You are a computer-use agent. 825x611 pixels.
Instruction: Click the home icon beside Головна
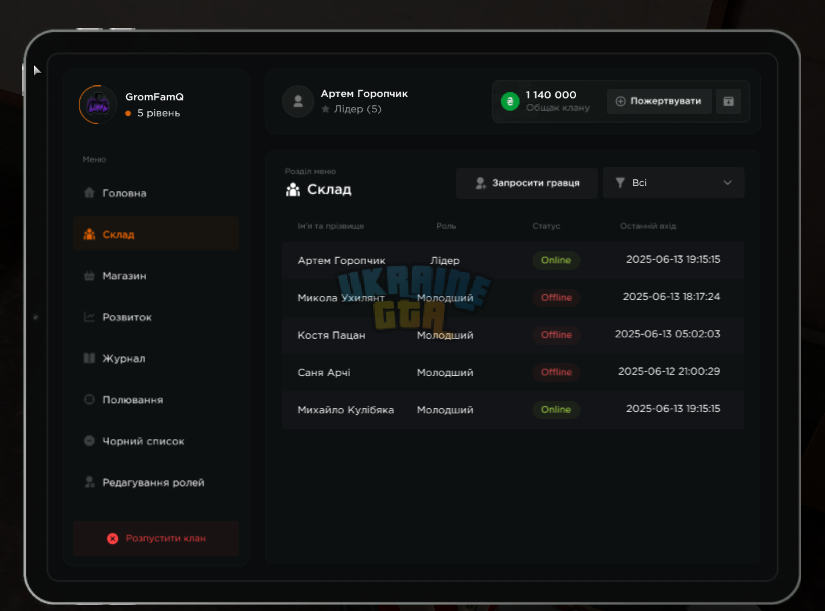pos(89,193)
